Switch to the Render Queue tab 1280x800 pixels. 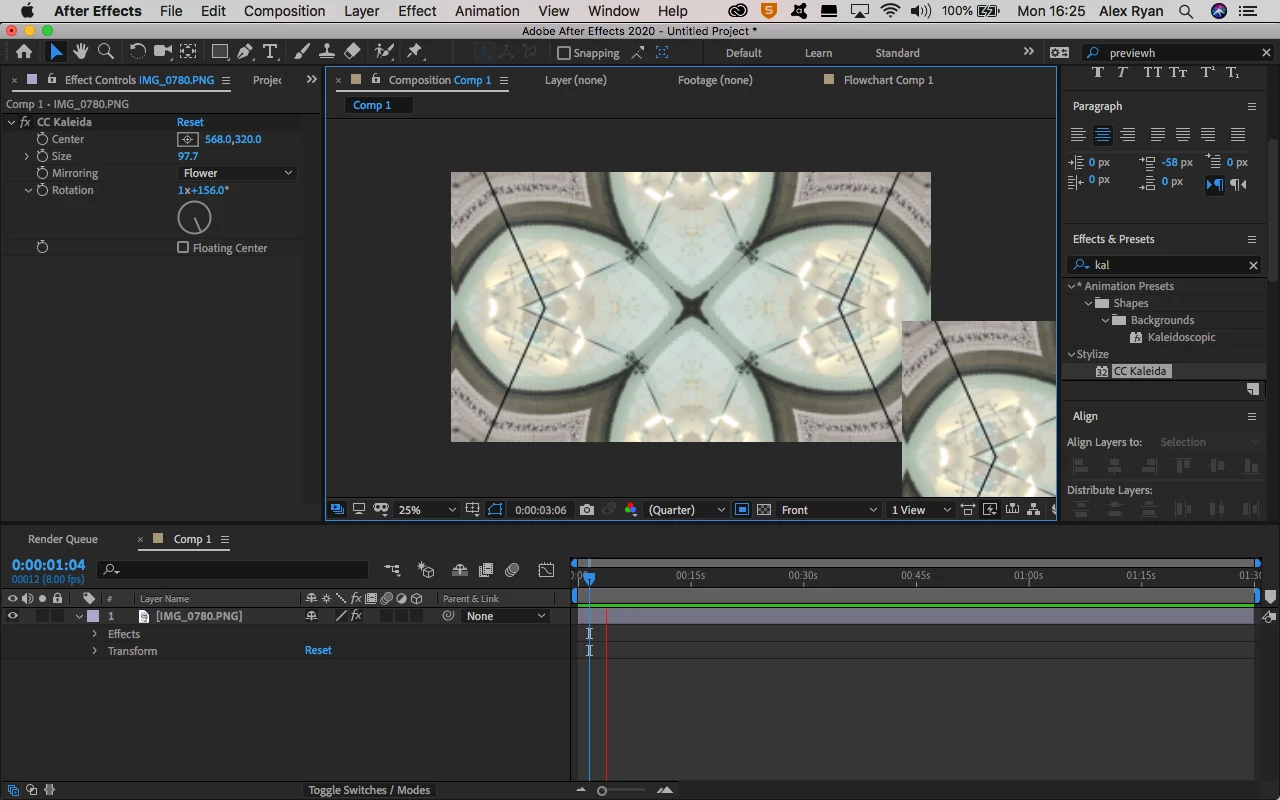click(63, 539)
